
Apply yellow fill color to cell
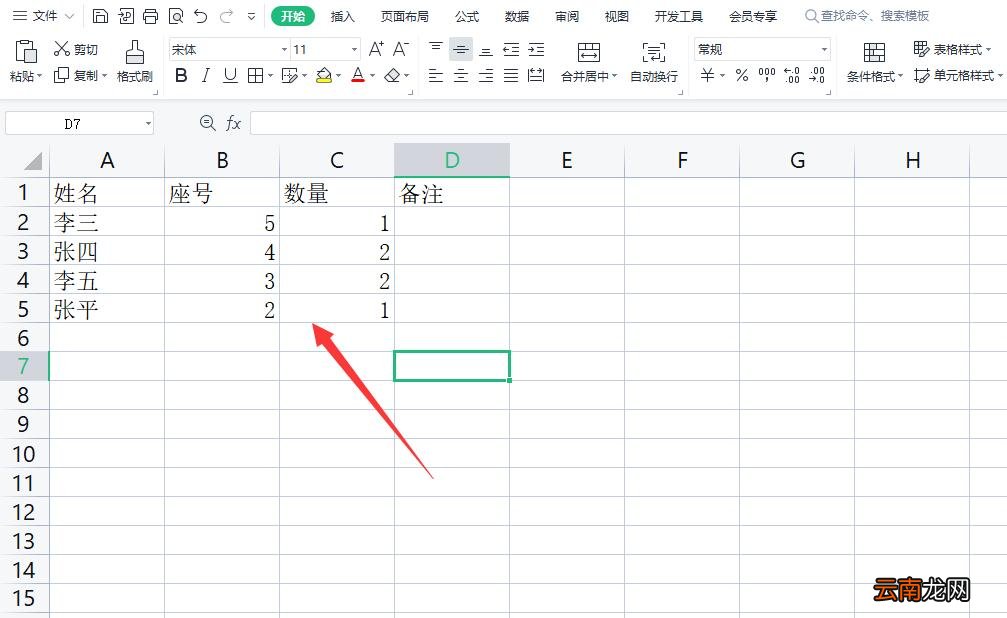point(324,76)
